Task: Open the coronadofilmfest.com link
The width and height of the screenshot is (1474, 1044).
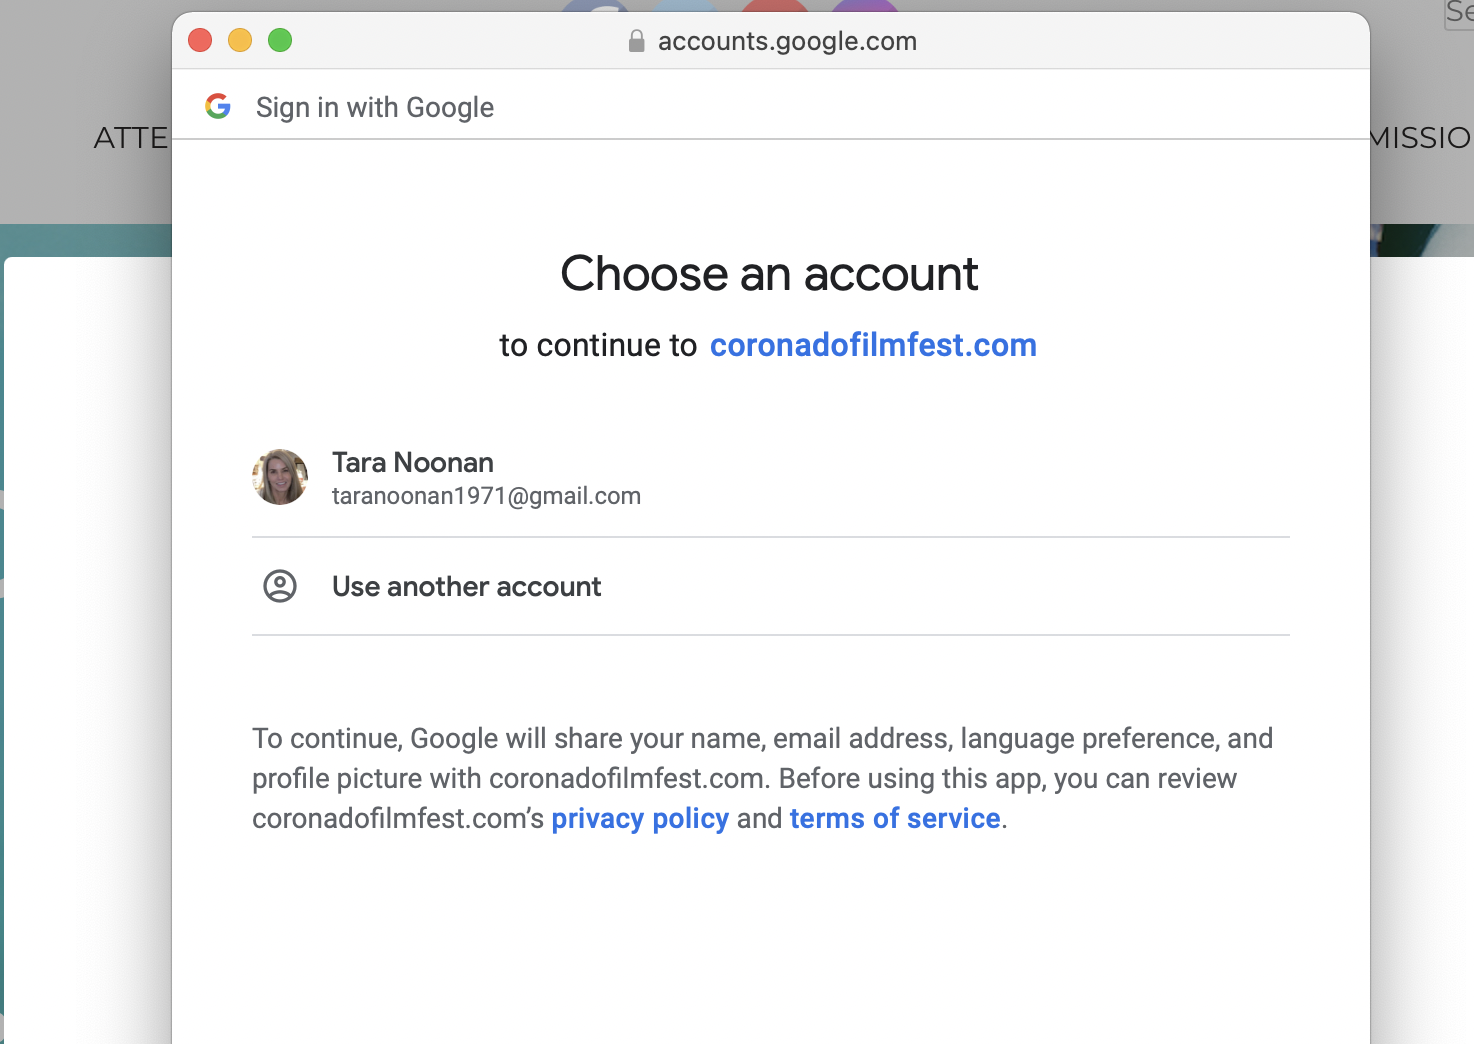Action: [x=872, y=345]
